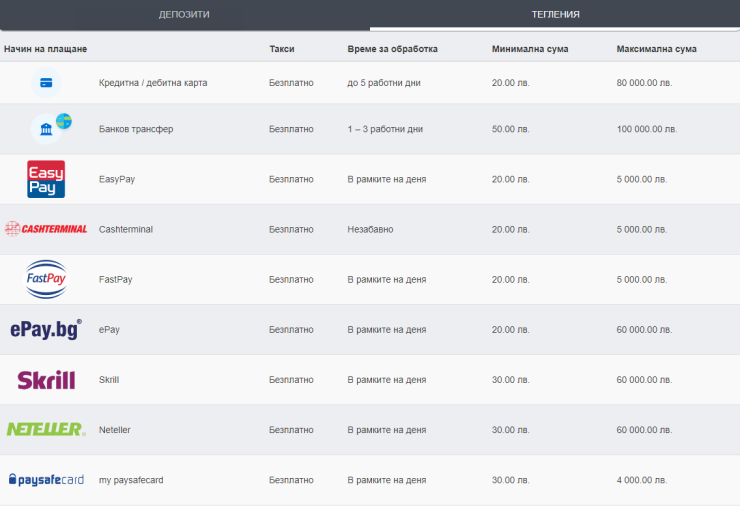Click the 'Такси' column header
The width and height of the screenshot is (740, 506).
[x=282, y=49]
